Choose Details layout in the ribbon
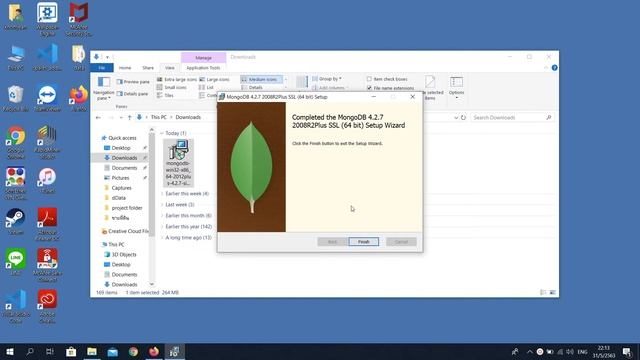Viewport: 640px width, 360px height. [252, 87]
